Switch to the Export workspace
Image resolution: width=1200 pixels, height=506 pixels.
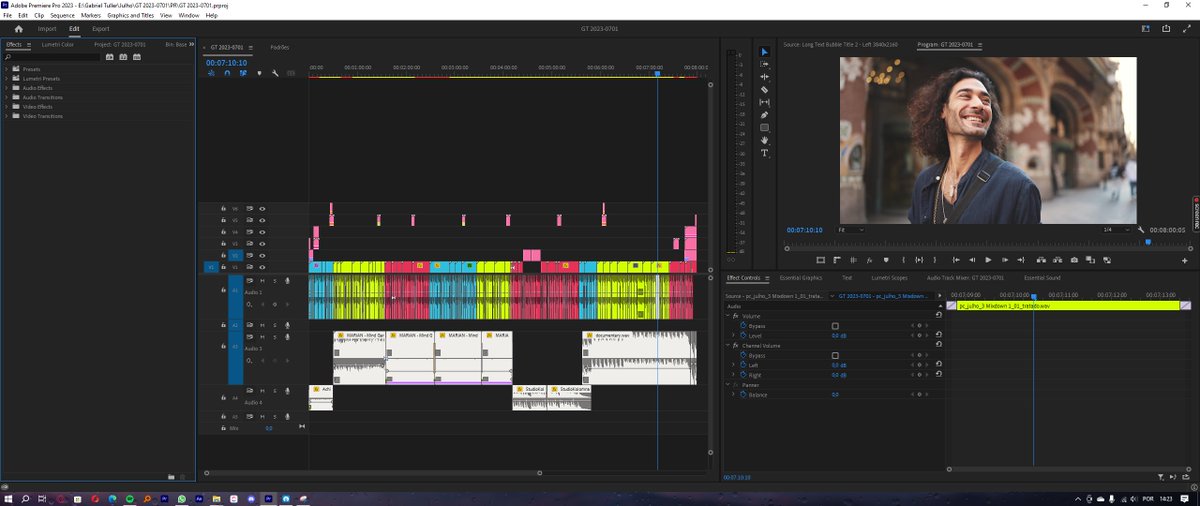[x=101, y=29]
